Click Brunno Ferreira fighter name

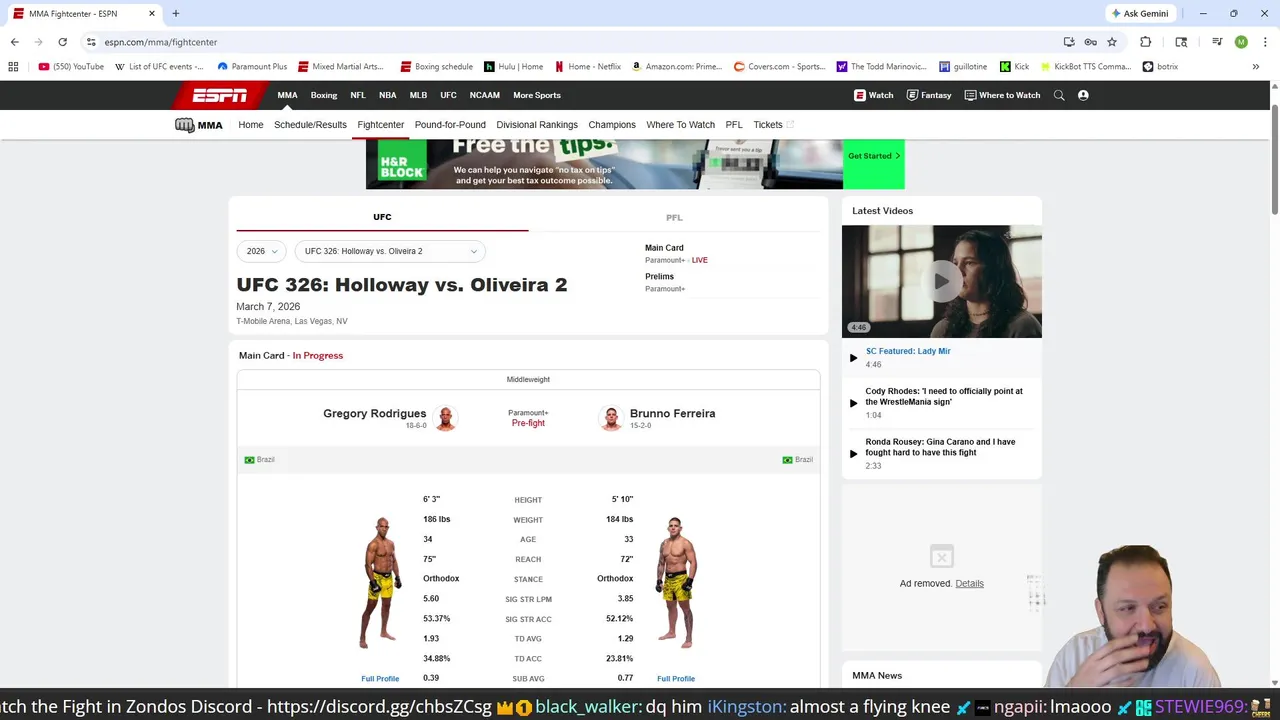coord(672,413)
